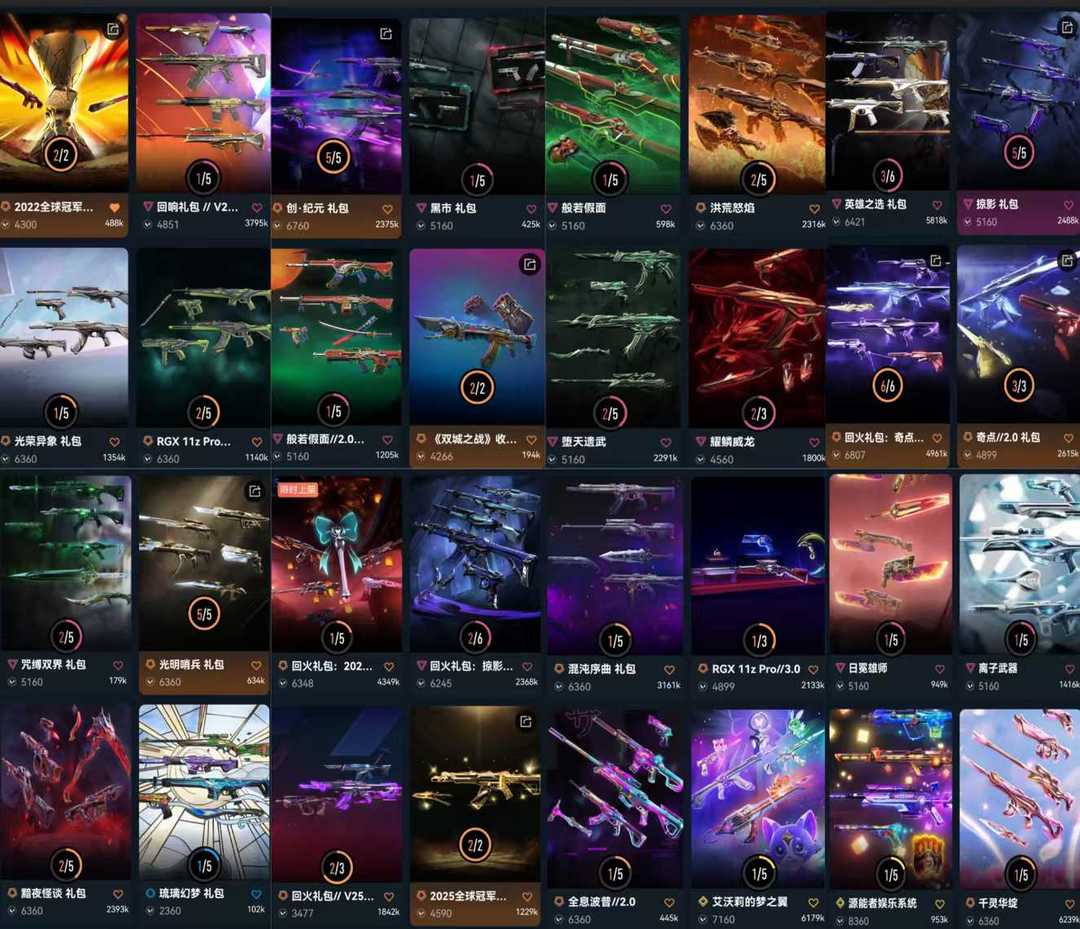The height and width of the screenshot is (929, 1080).
Task: Click share icon on 2022全球冠军 card
Action: pyautogui.click(x=113, y=29)
